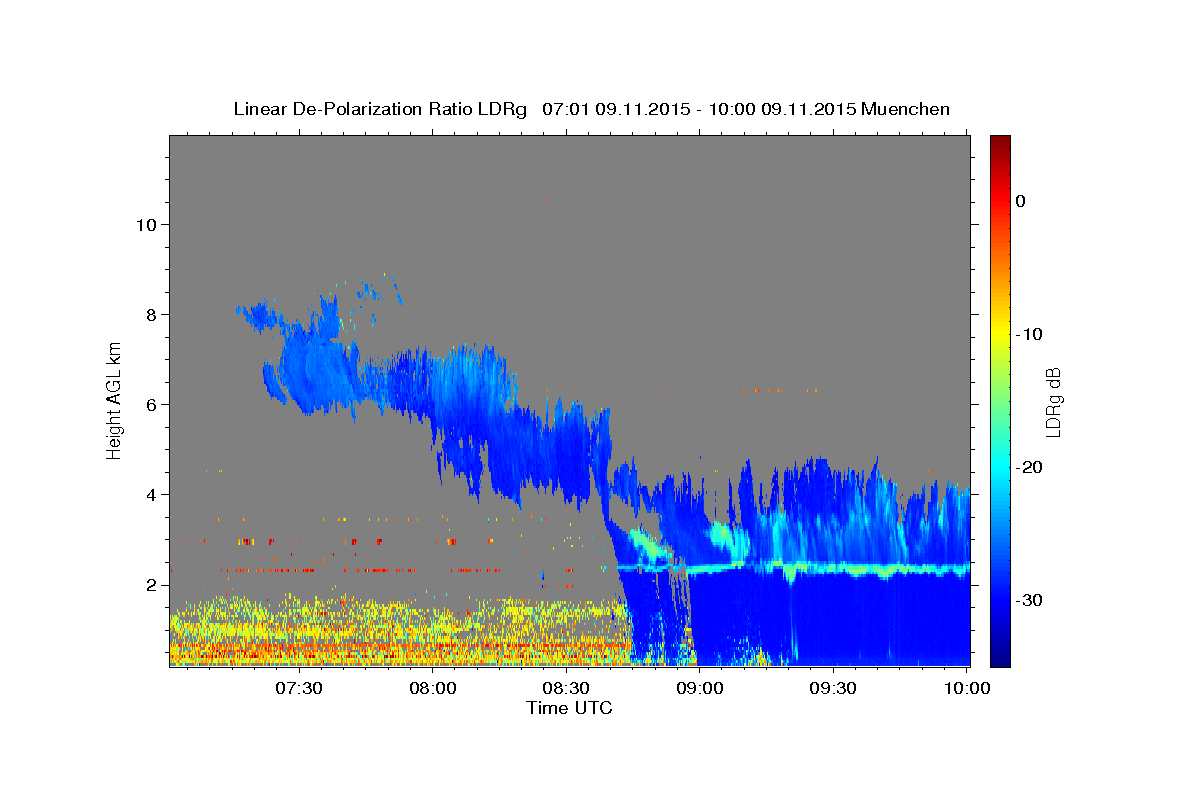Click the 07:30 time tick label
Image resolution: width=1200 pixels, height=800 pixels.
click(298, 689)
